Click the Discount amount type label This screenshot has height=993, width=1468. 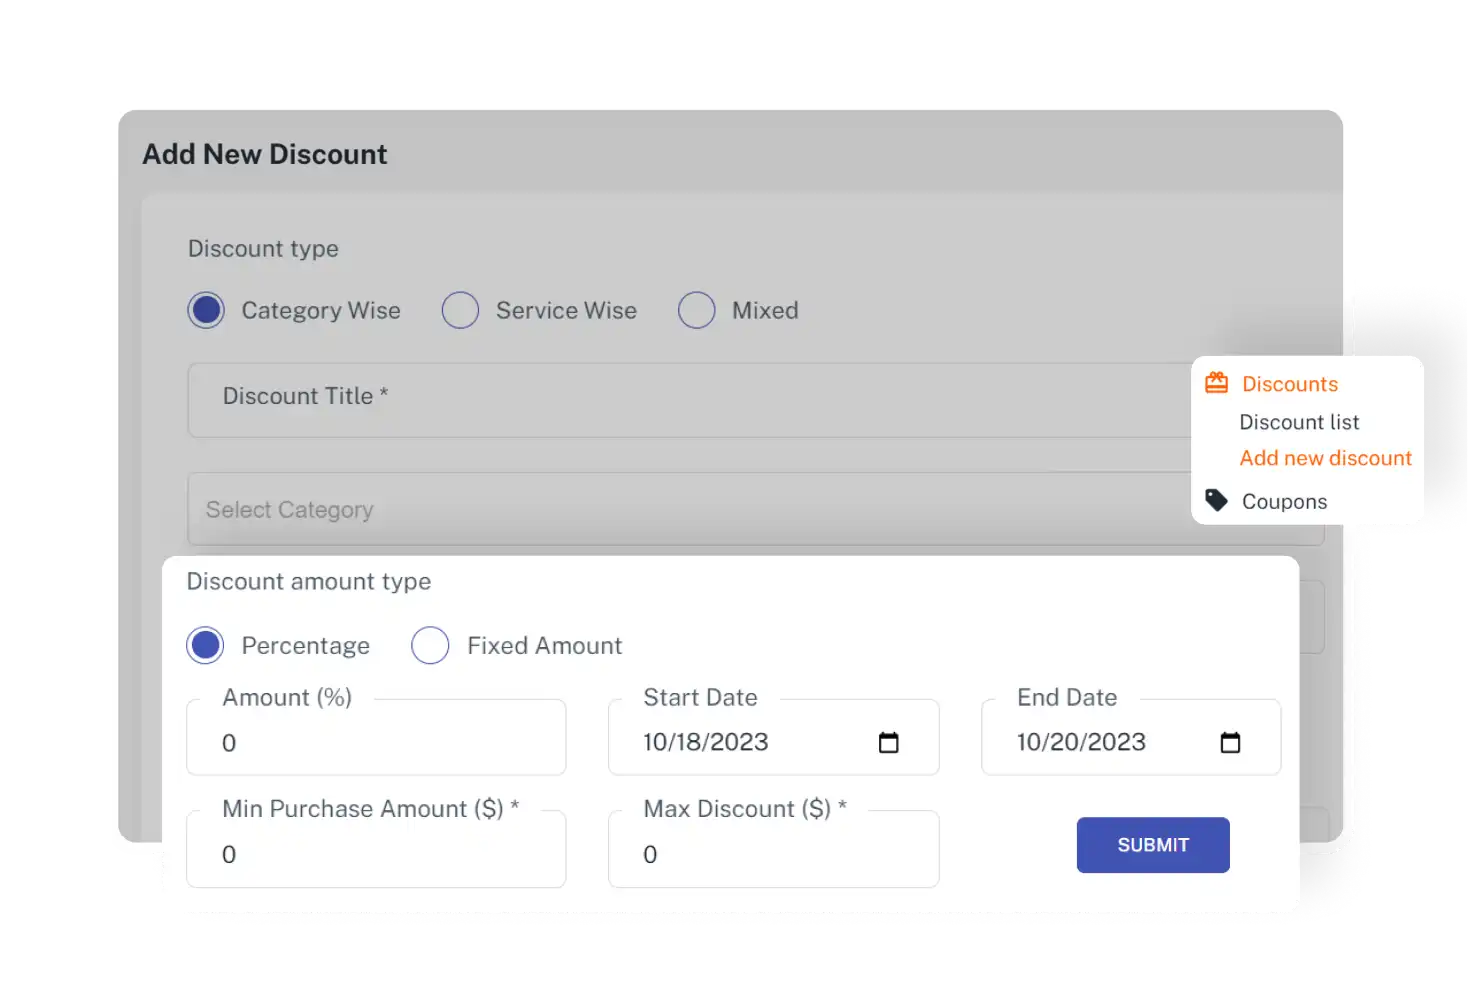[309, 582]
